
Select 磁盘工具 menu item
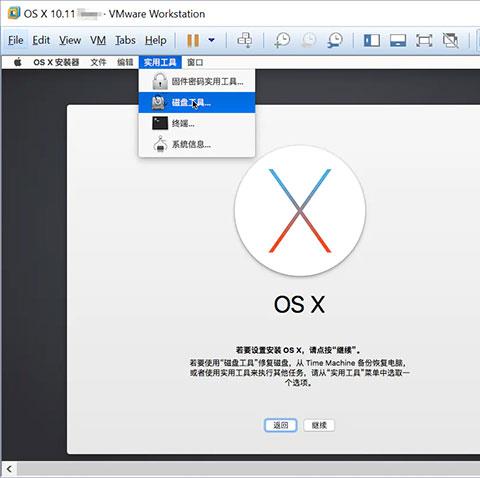tap(197, 102)
